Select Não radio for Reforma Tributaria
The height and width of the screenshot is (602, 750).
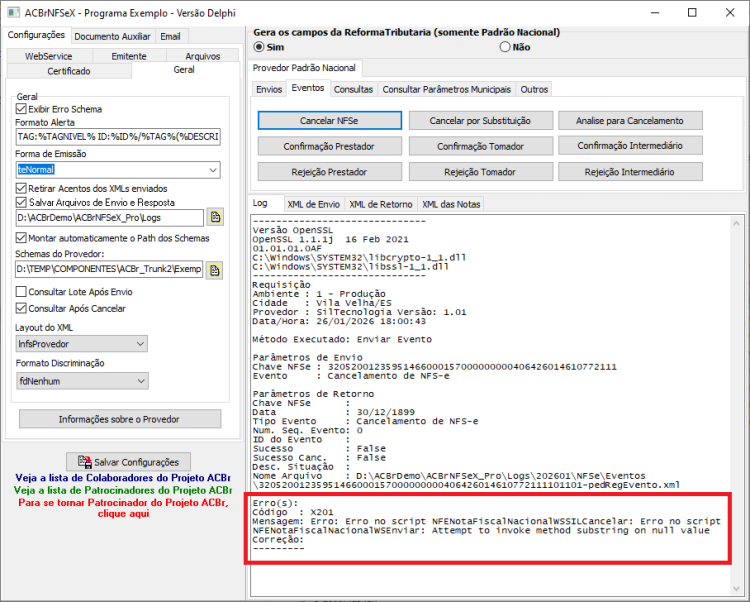505,47
